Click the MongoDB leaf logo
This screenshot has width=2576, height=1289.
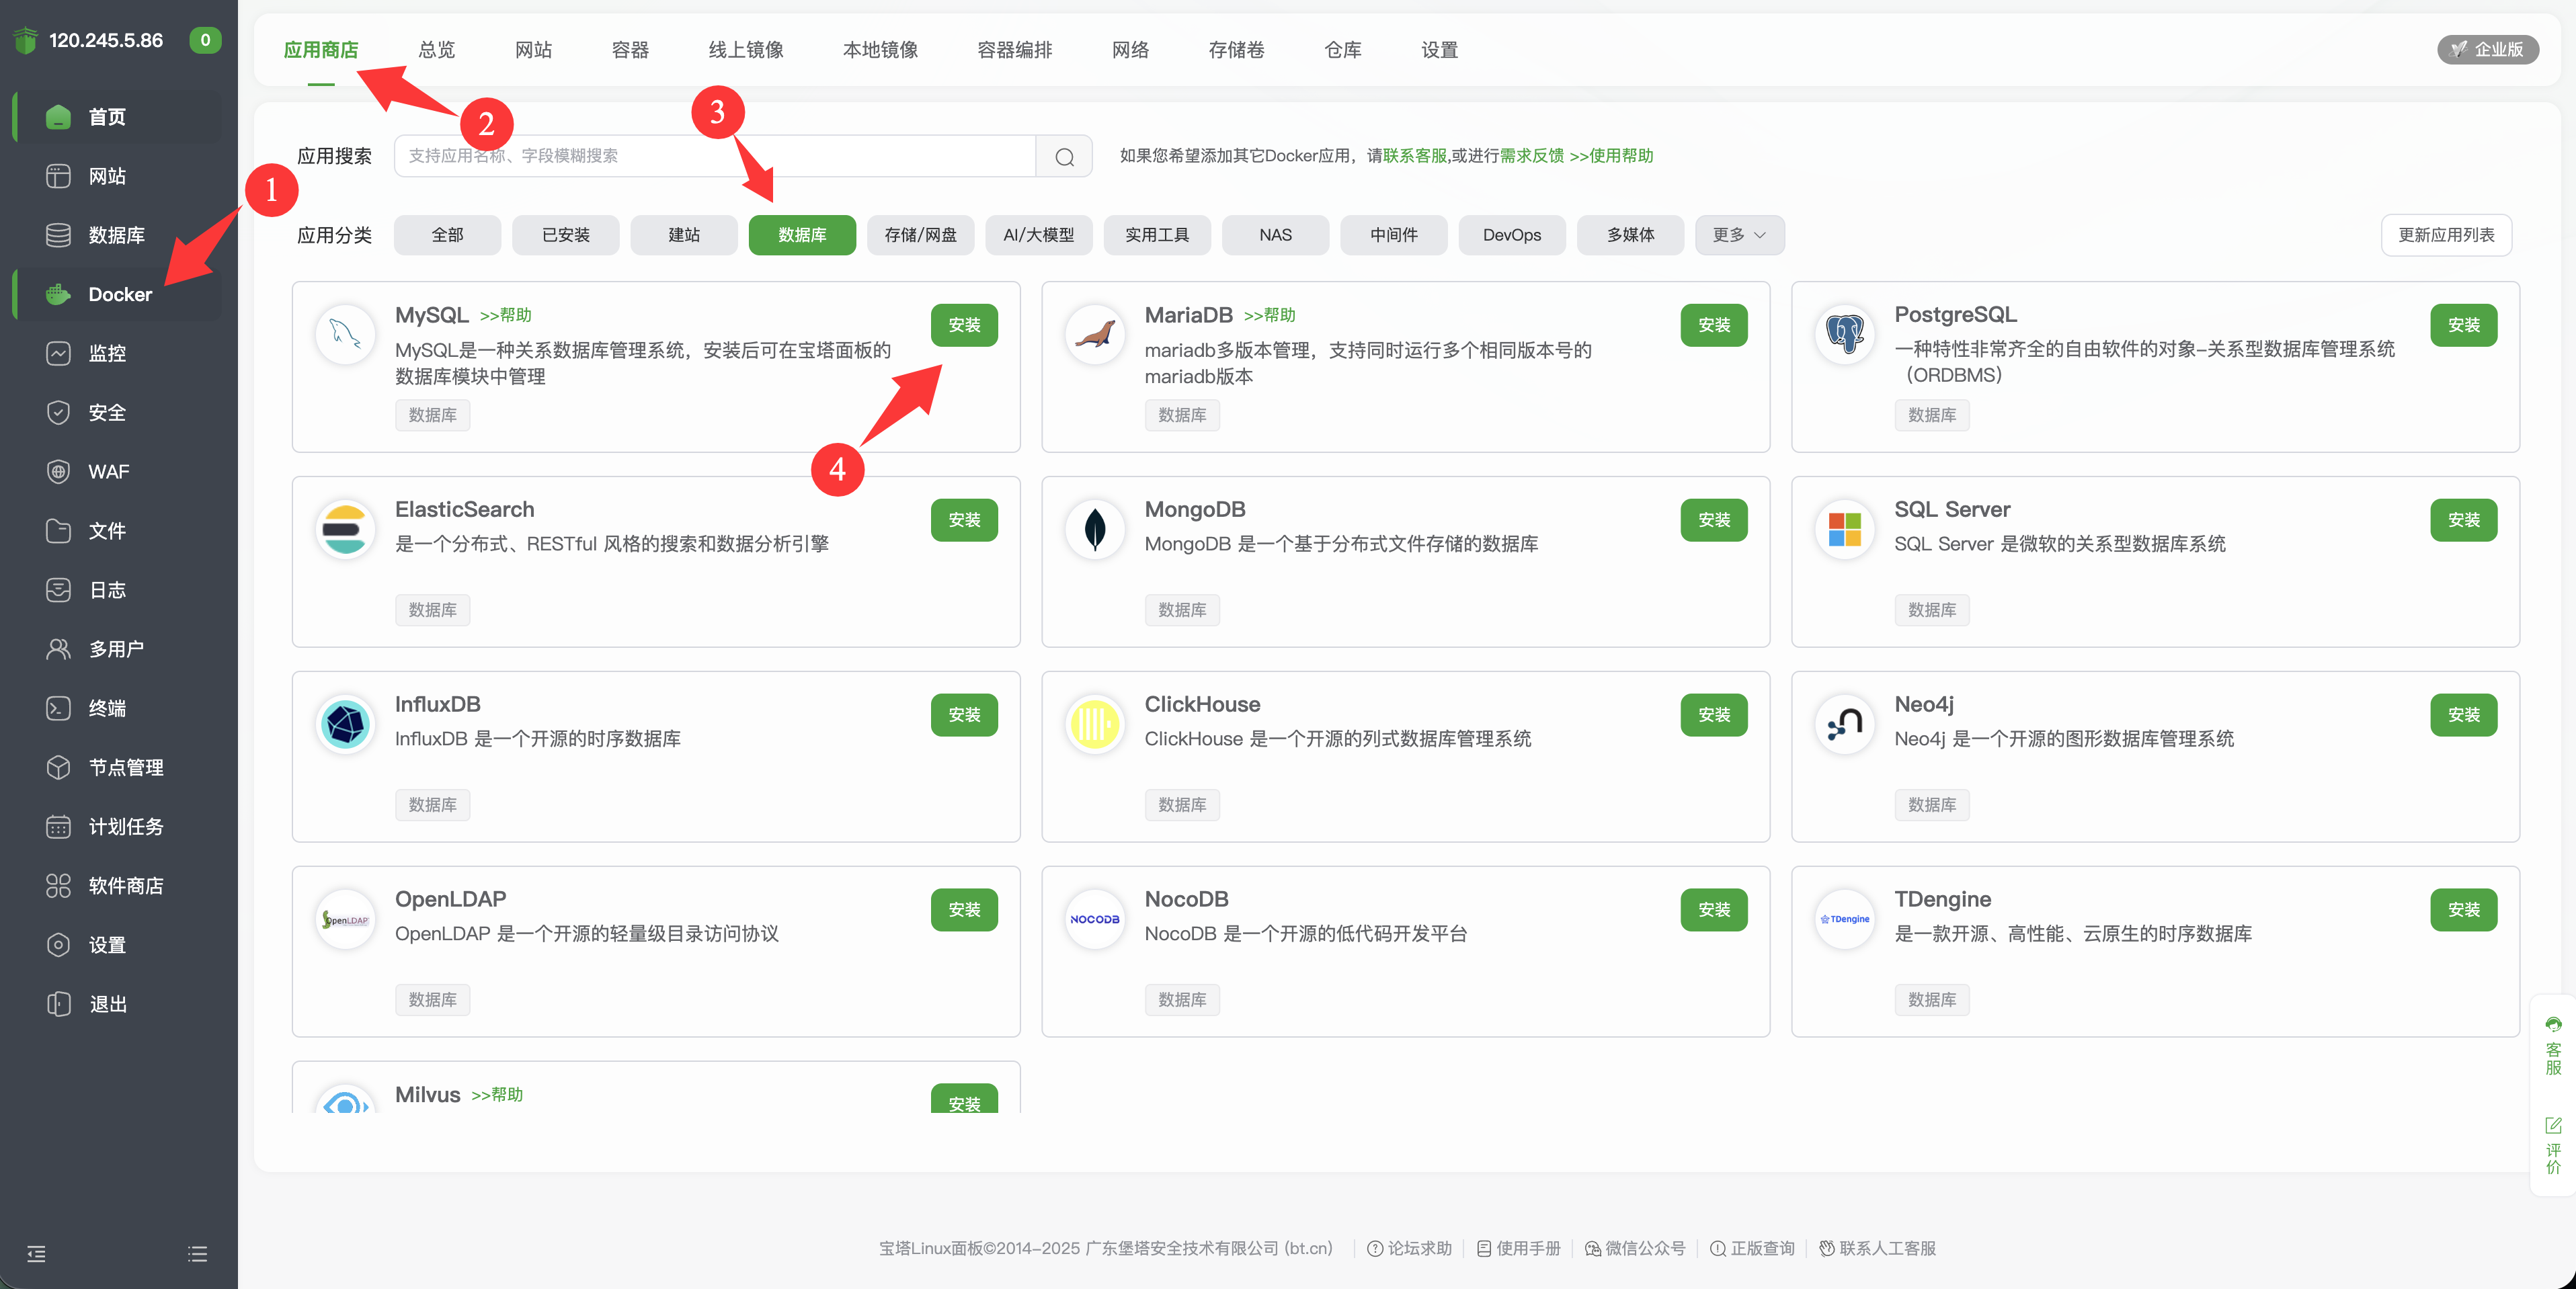click(x=1095, y=529)
